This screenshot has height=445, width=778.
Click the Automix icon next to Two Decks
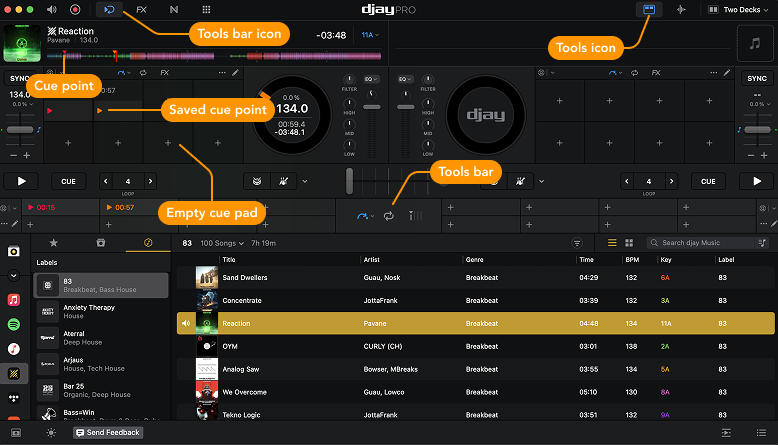(x=682, y=9)
